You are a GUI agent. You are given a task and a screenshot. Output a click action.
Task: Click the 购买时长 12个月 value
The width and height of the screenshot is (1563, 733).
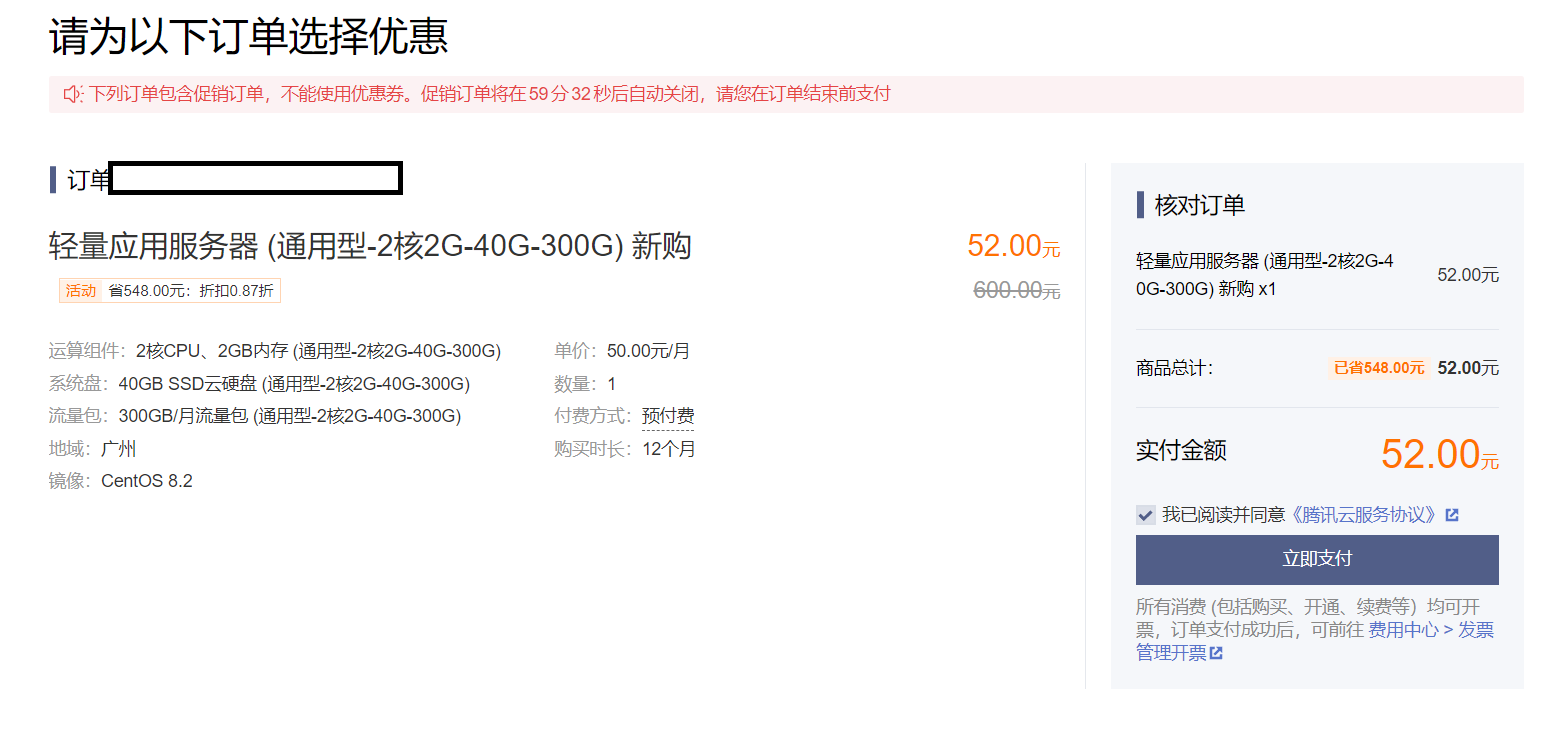[669, 449]
